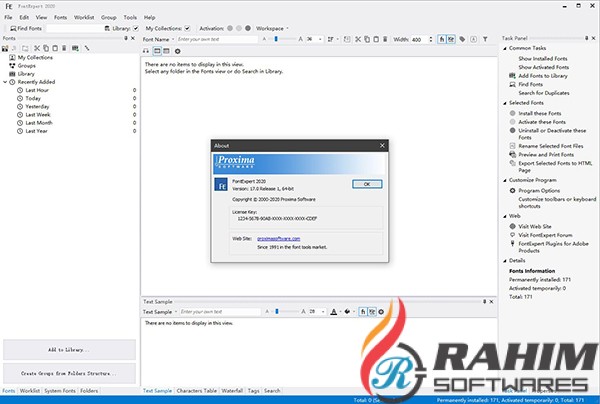The image size is (600, 404).
Task: Click text color A icon in Text Sample
Action: (334, 312)
